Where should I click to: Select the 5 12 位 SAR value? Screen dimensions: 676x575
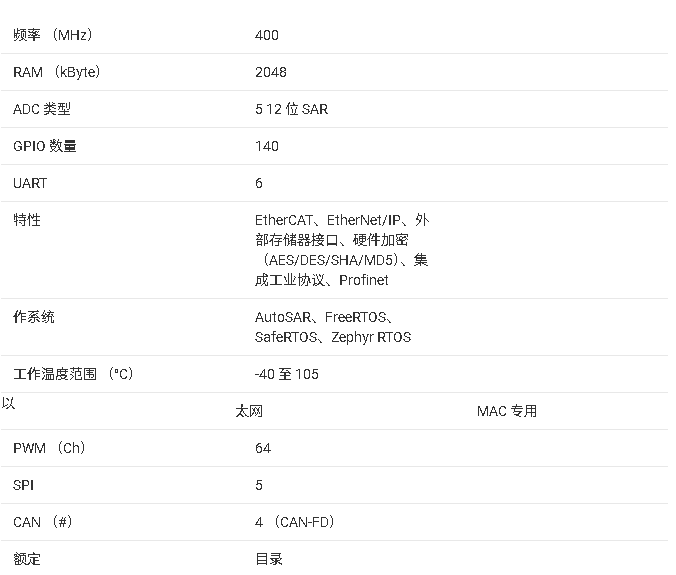291,109
